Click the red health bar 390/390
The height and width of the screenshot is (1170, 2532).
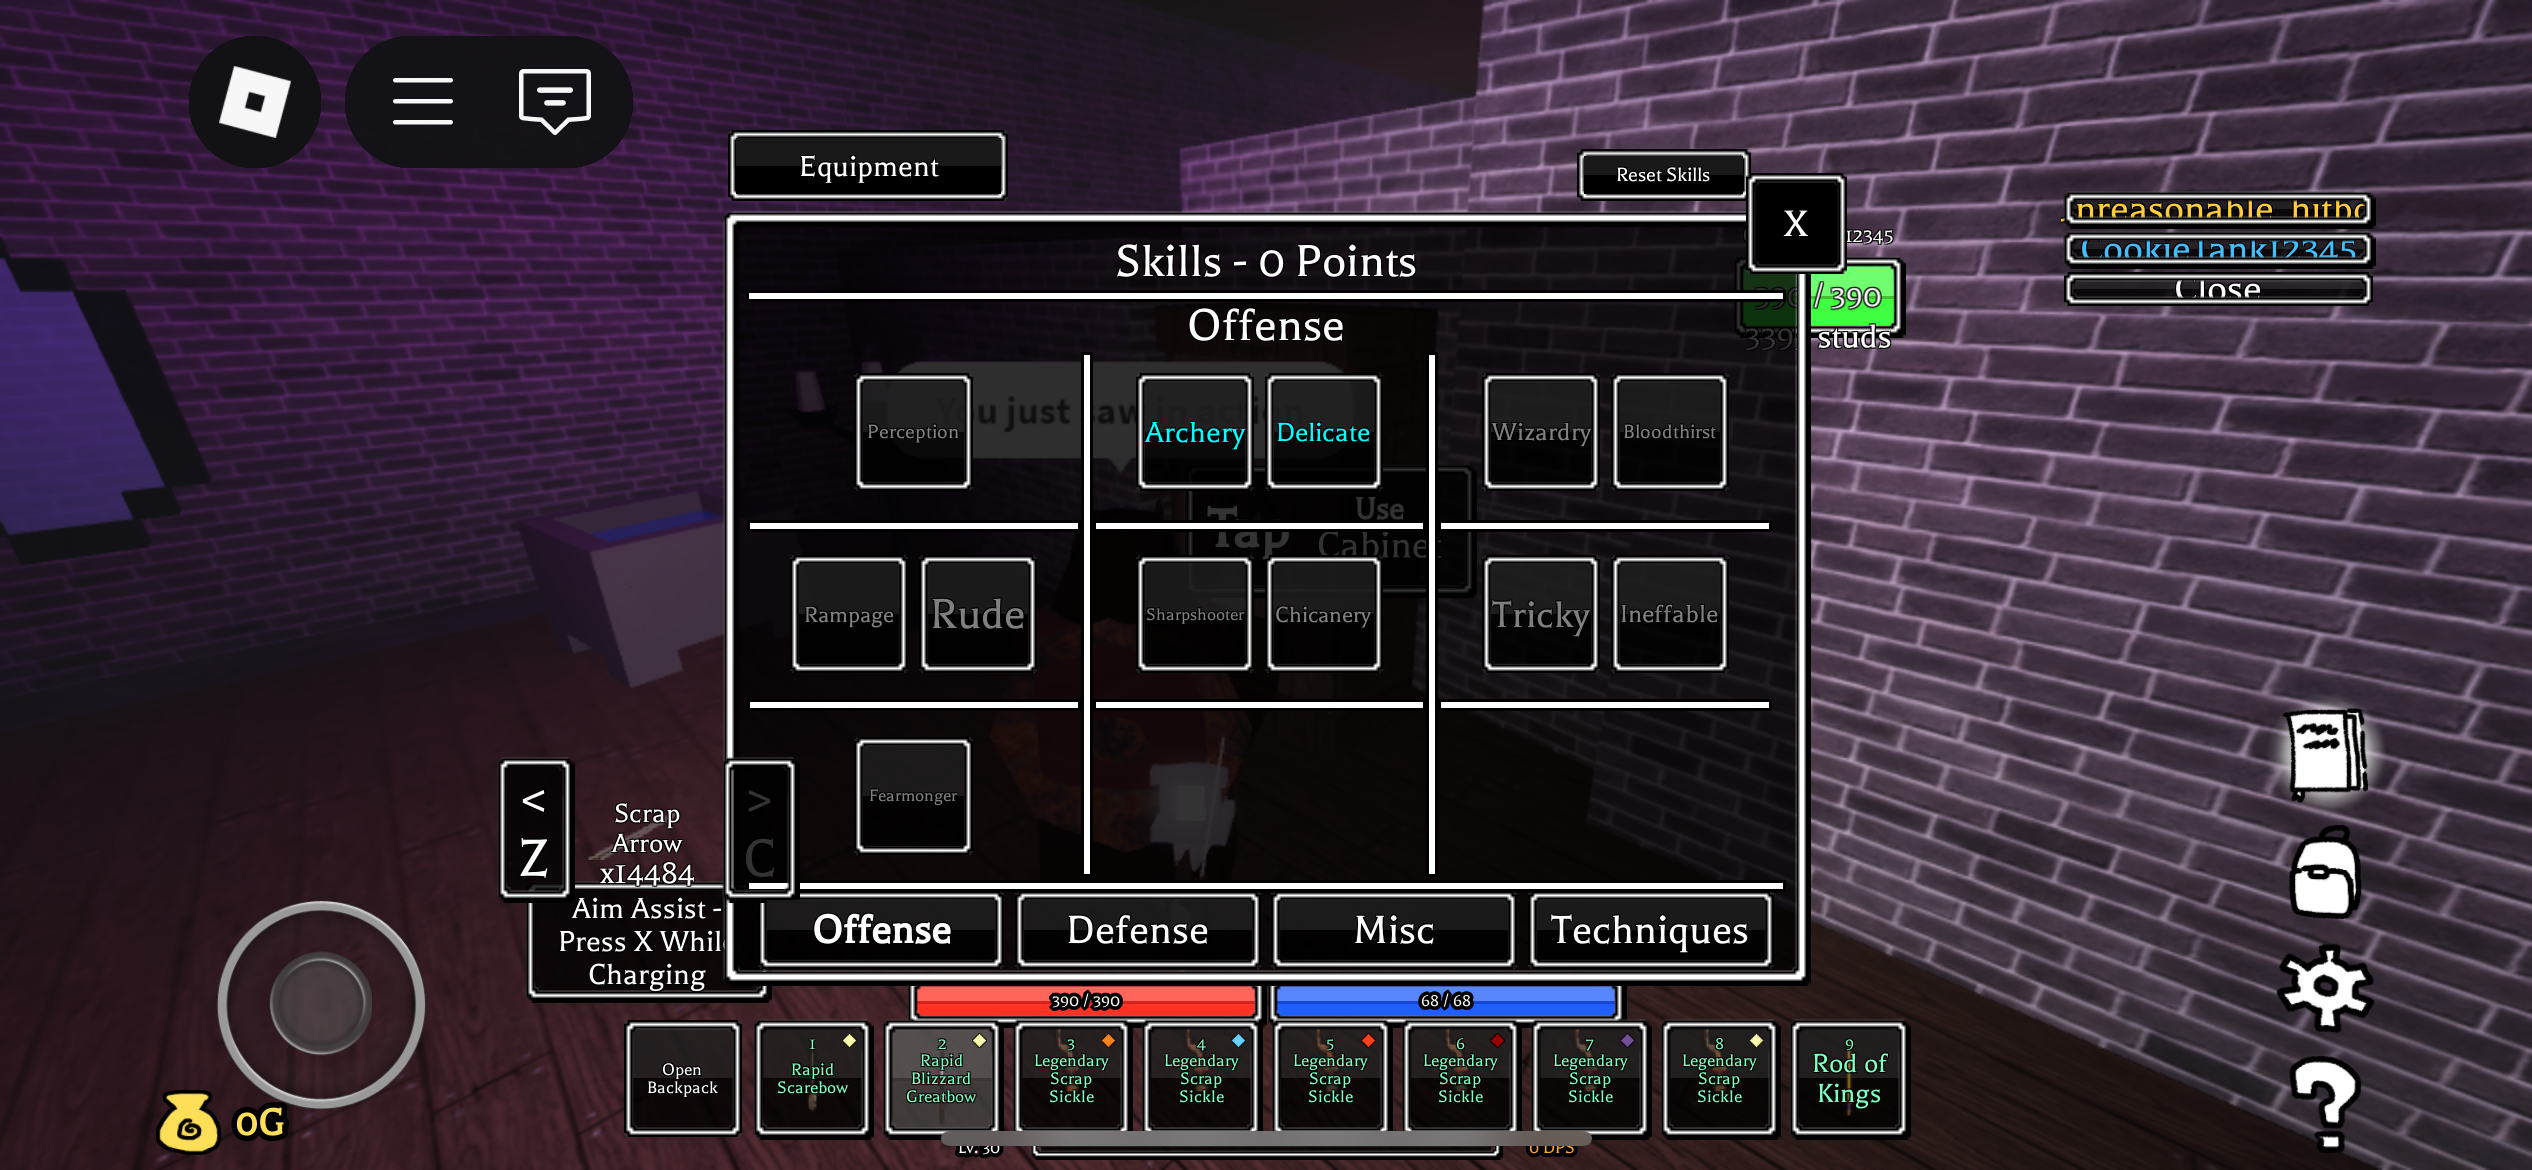click(1086, 1001)
